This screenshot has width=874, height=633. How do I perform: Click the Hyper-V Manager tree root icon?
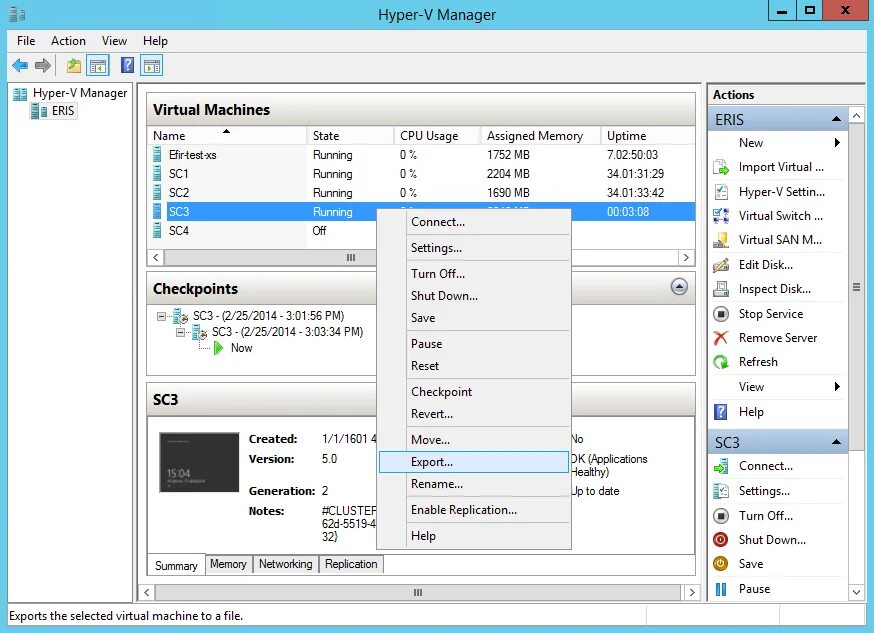coord(20,94)
